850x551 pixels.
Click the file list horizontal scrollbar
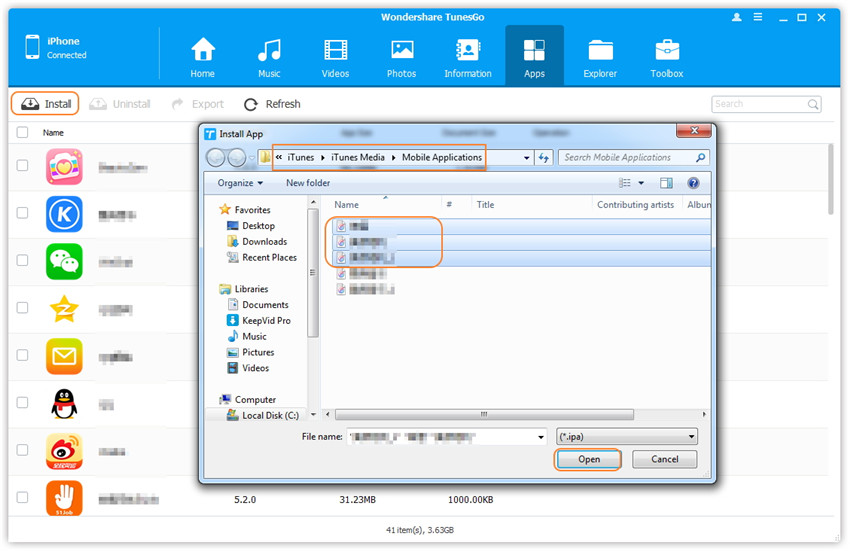point(484,414)
